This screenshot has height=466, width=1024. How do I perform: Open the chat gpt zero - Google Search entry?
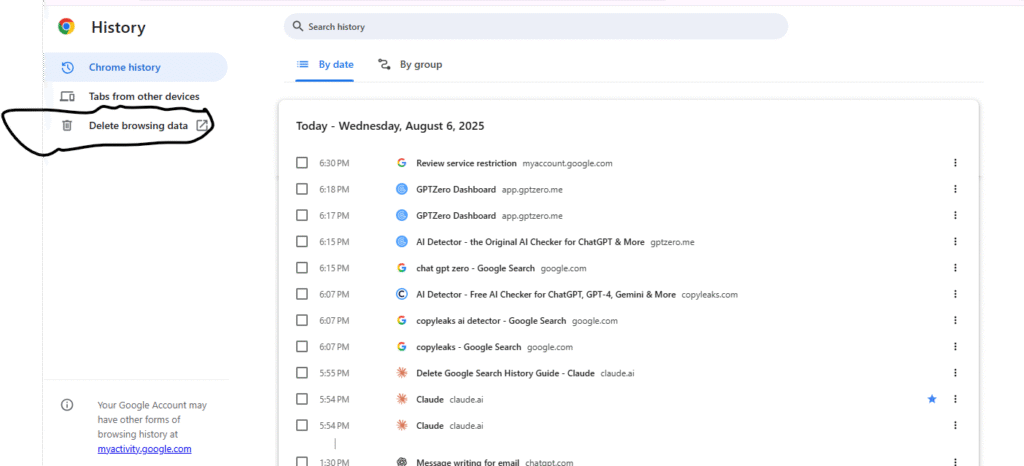point(475,268)
